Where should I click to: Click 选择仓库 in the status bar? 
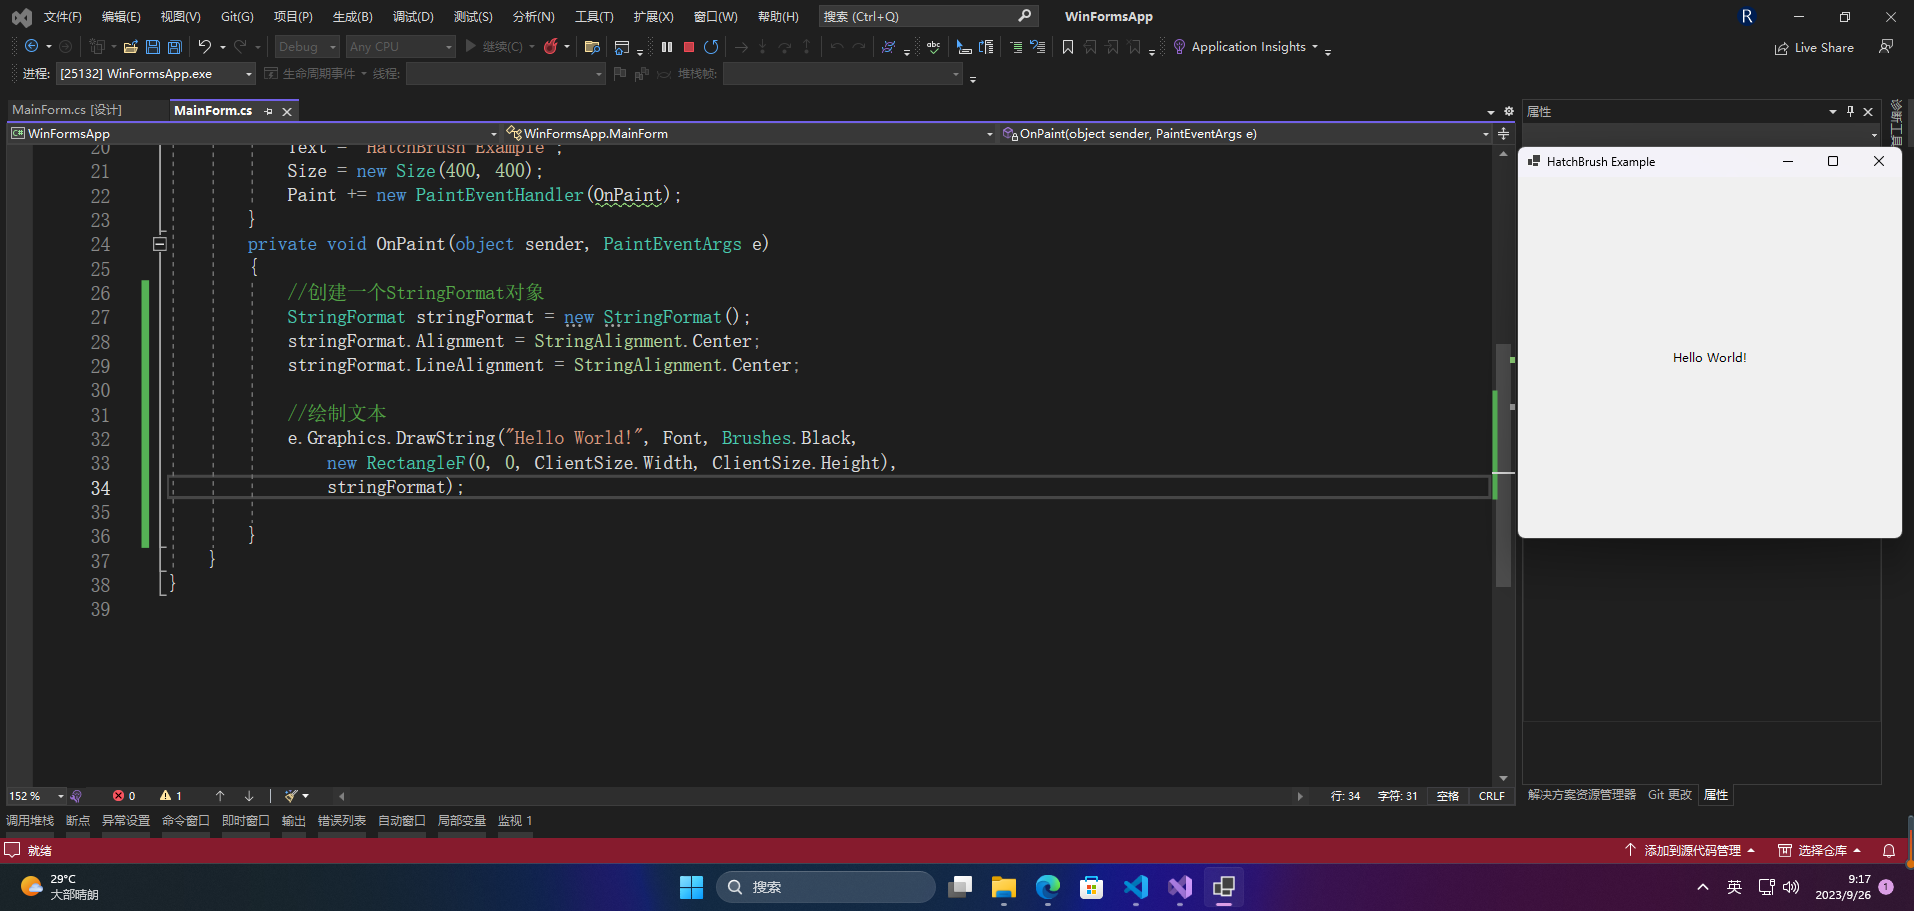coord(1820,851)
